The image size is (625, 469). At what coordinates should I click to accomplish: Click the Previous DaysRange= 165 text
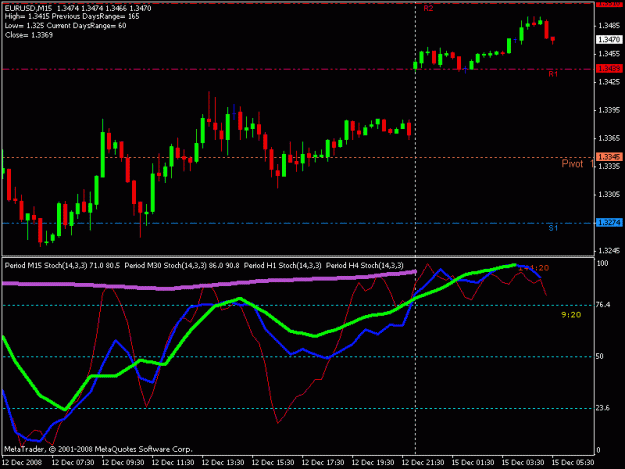tap(95, 17)
